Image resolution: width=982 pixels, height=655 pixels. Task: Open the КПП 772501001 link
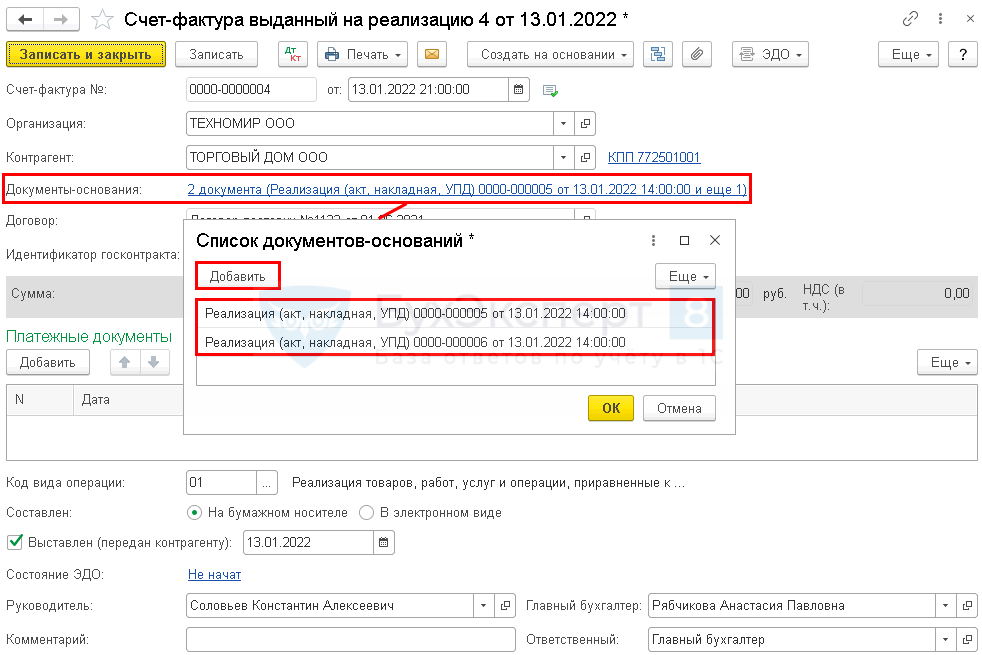tap(654, 158)
